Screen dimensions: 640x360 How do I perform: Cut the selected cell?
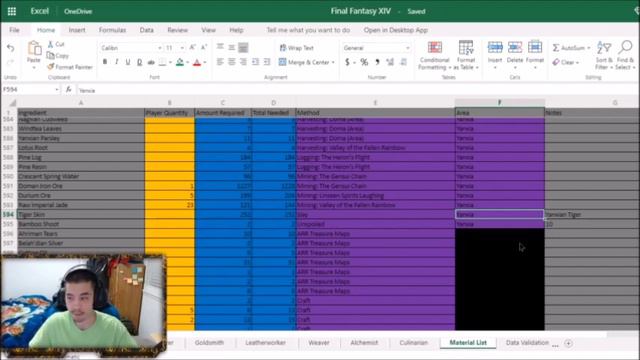56,44
